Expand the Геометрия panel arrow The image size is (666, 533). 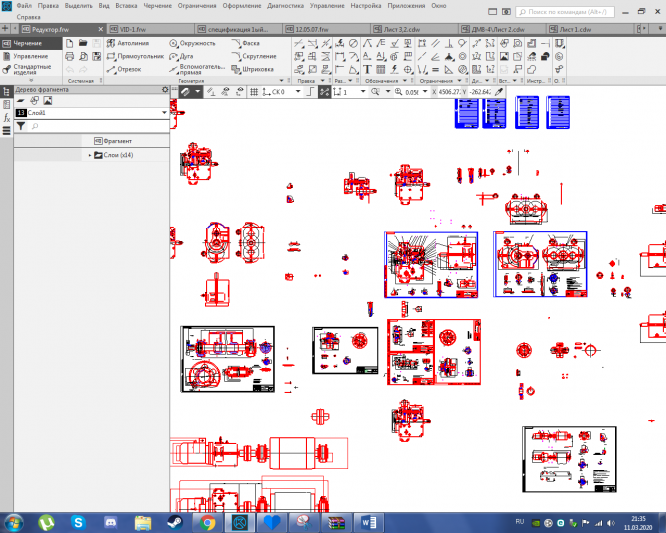coord(281,81)
